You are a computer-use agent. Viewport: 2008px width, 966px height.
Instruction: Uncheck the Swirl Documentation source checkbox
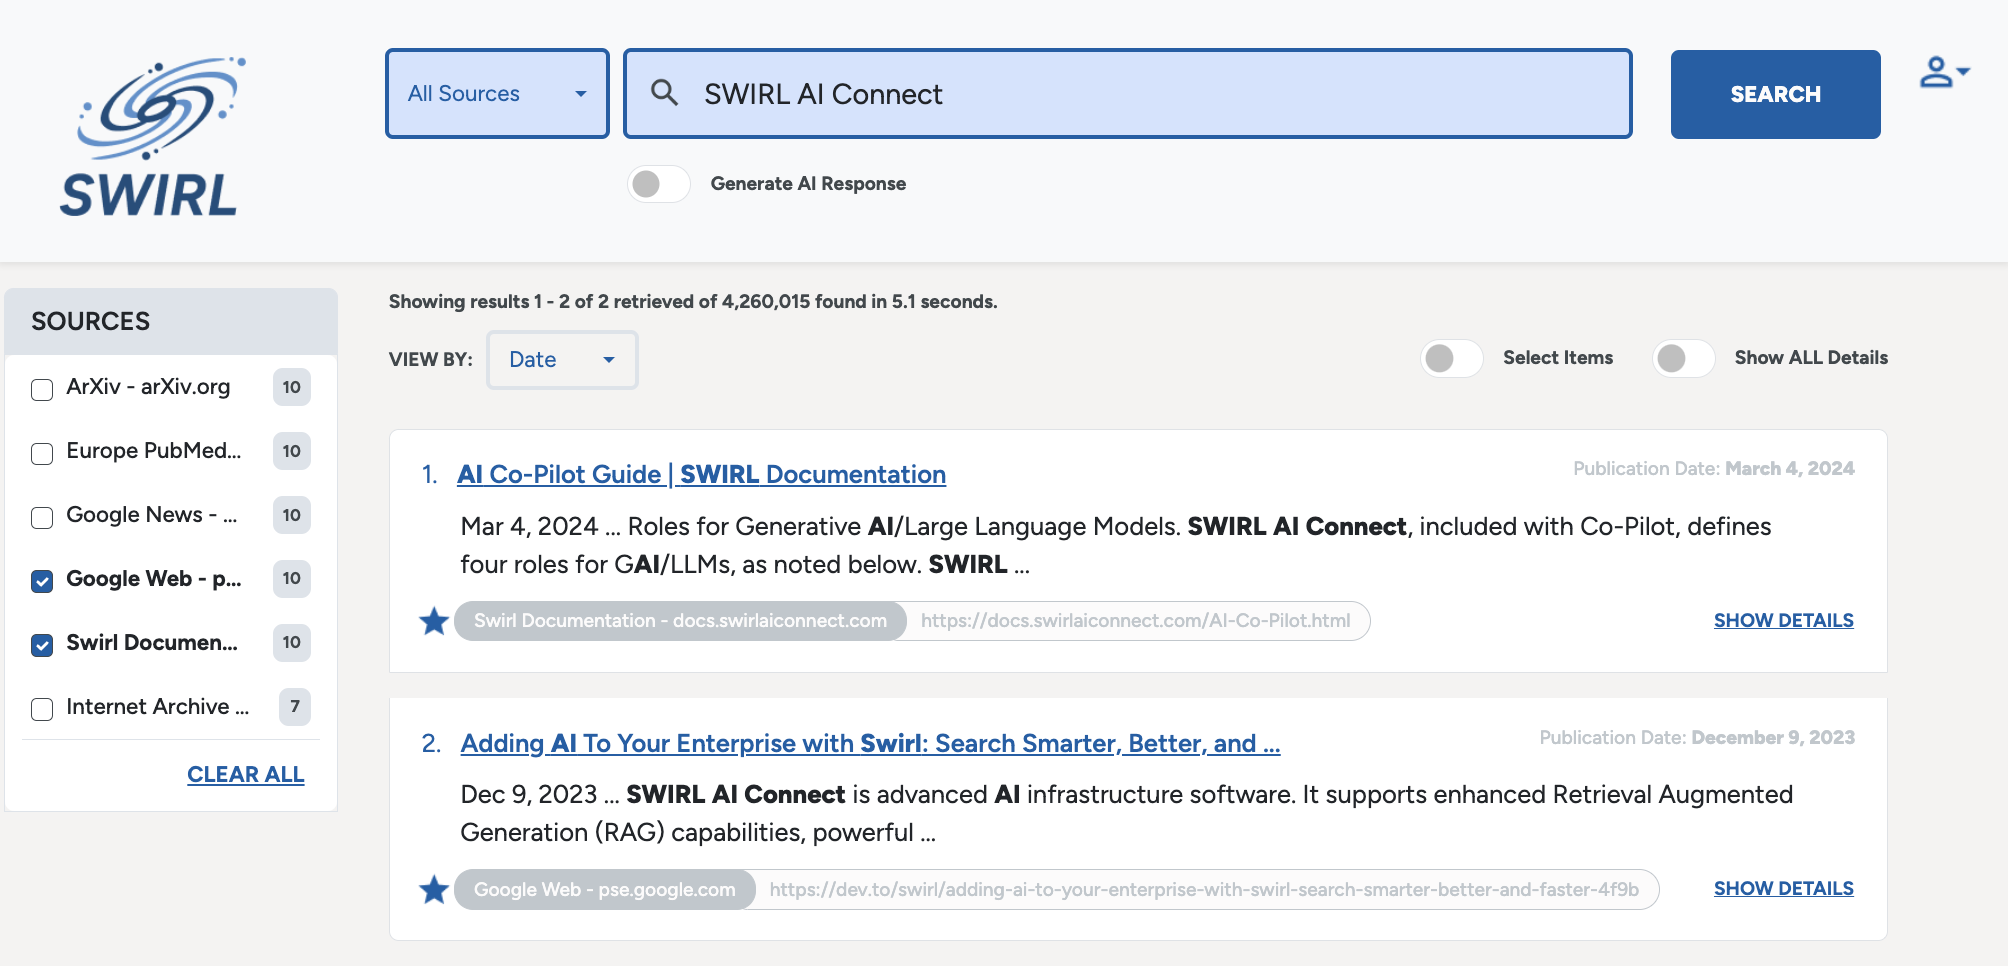pyautogui.click(x=42, y=645)
